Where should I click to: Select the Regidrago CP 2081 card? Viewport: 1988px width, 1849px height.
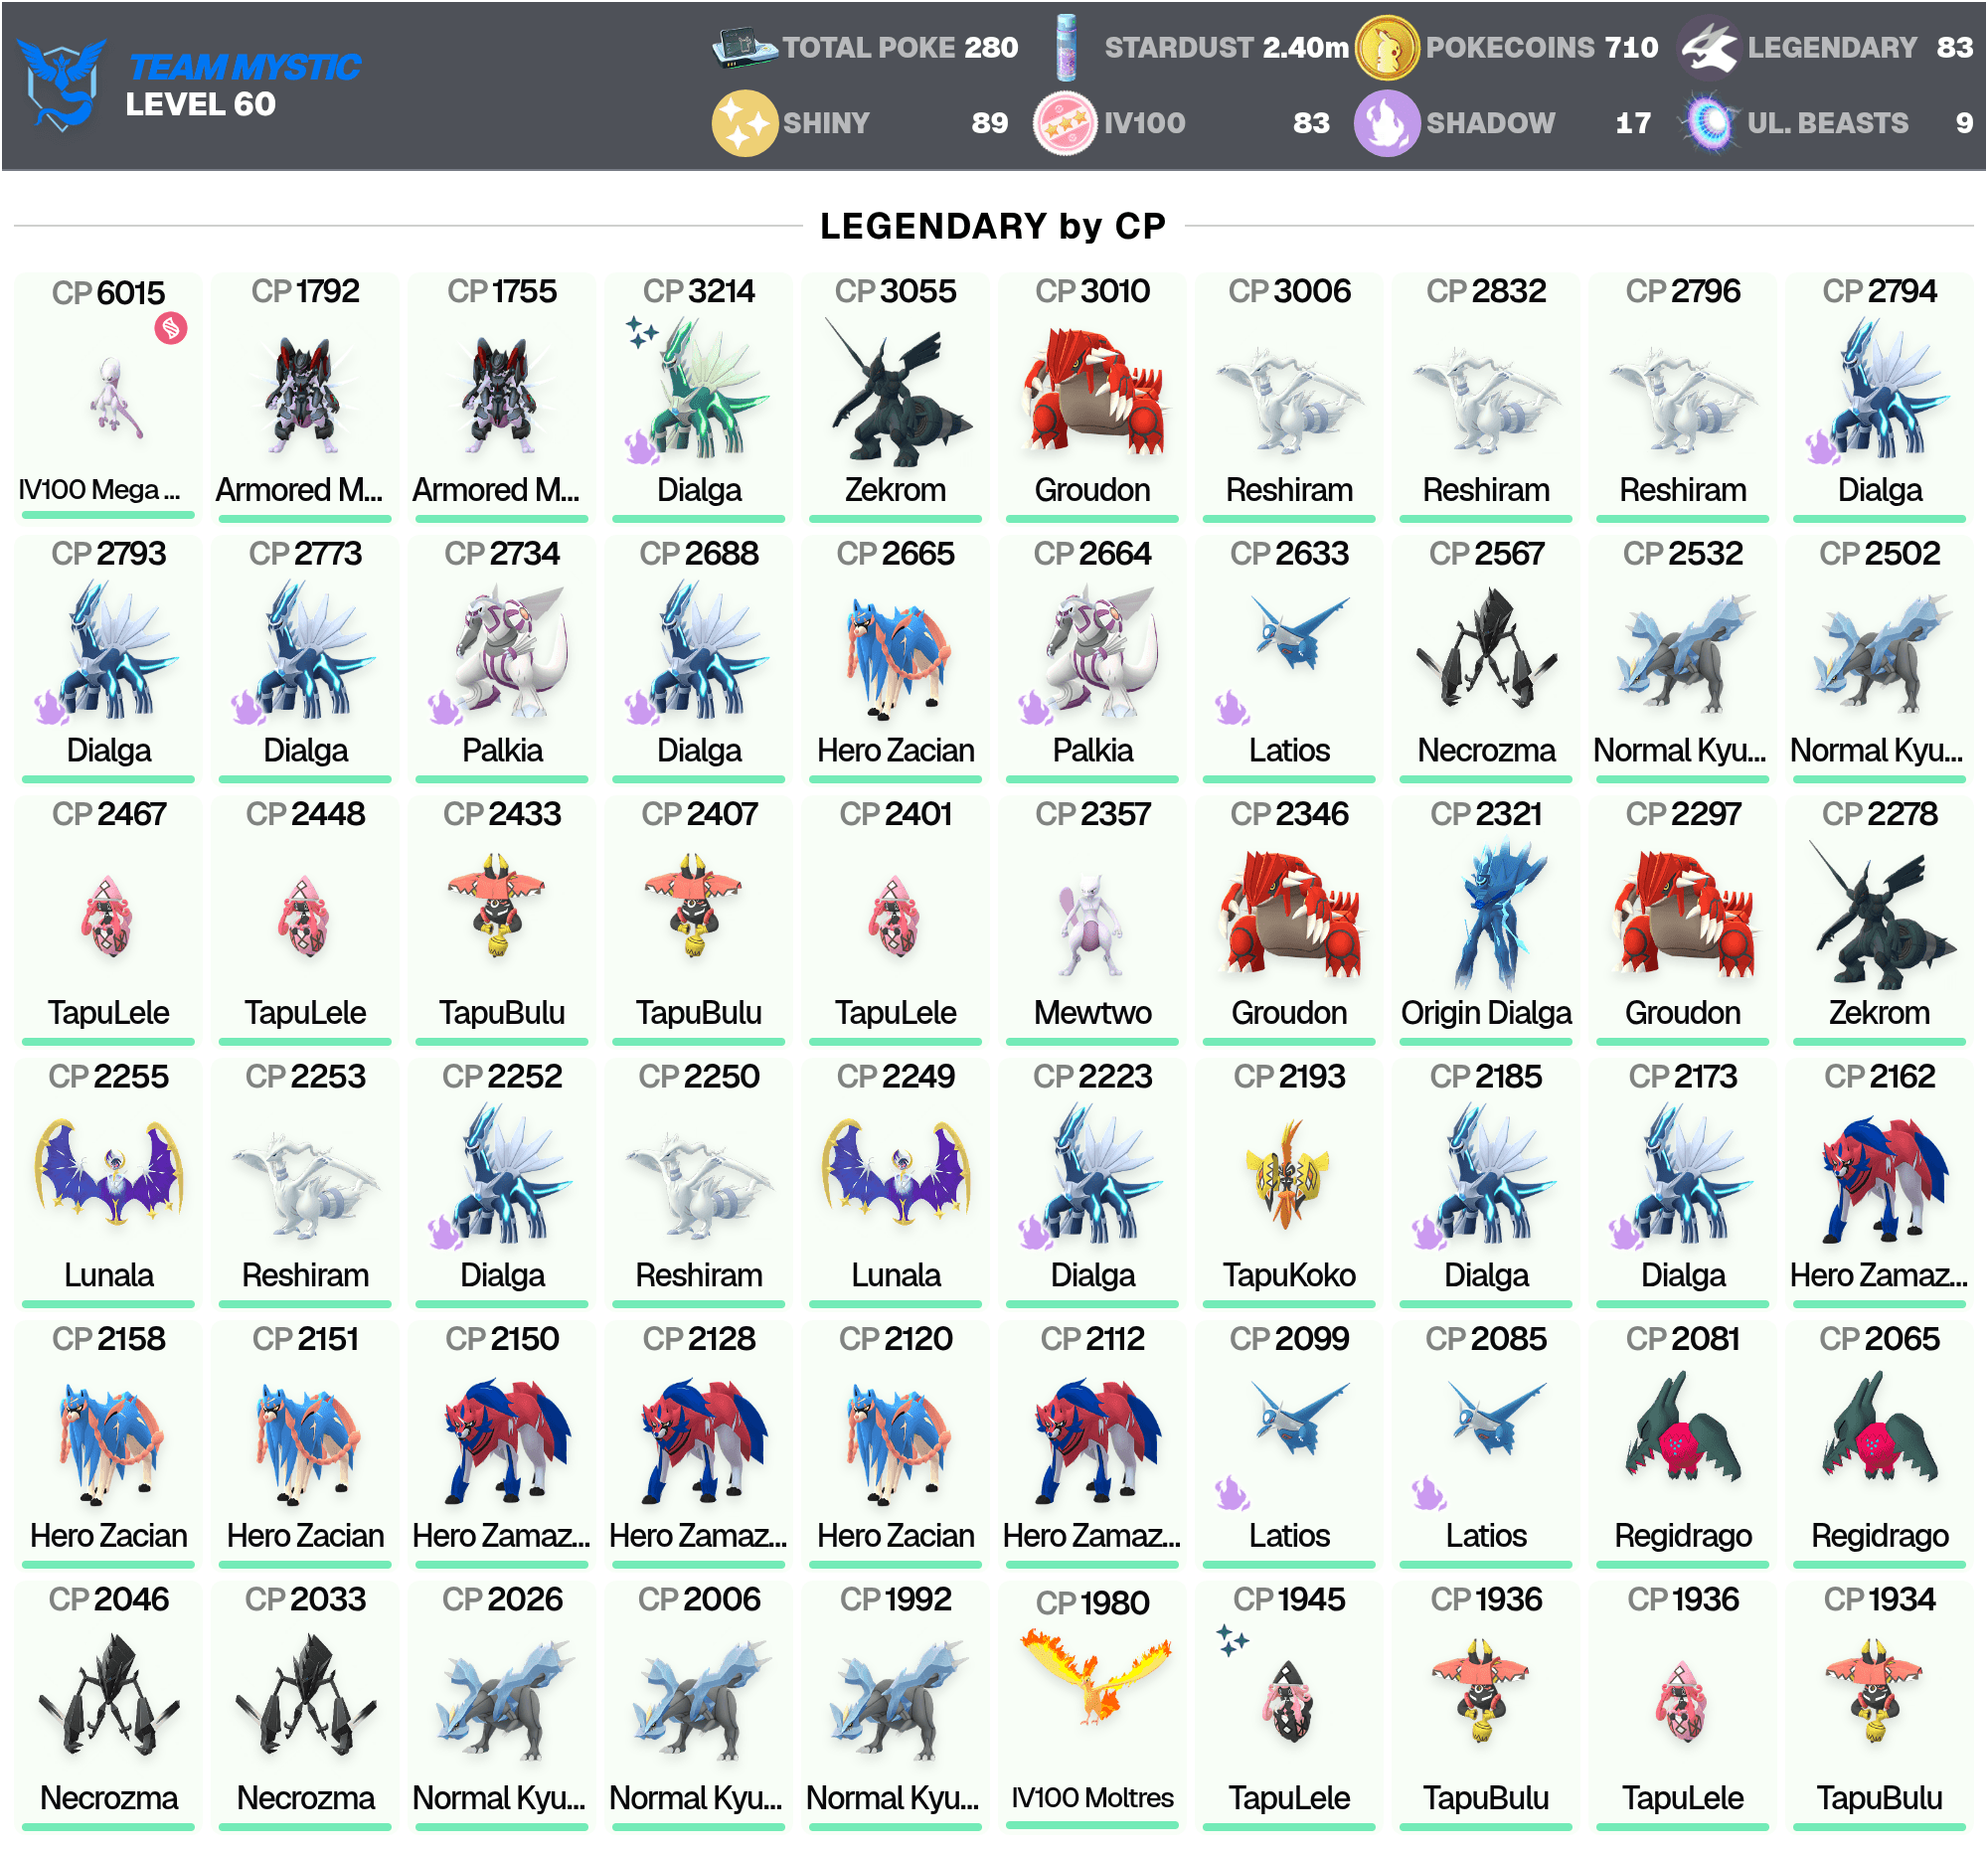[x=1682, y=1445]
